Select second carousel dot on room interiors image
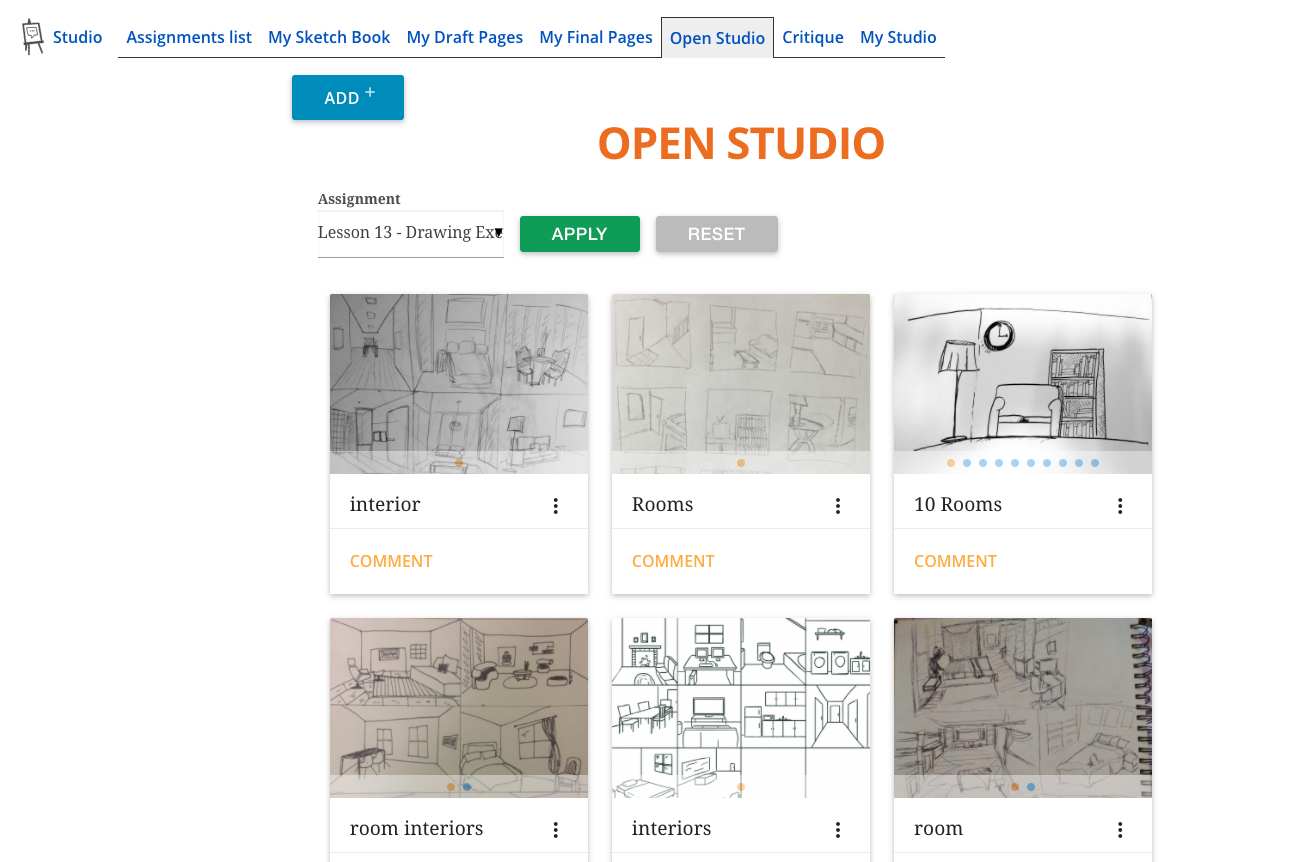This screenshot has width=1291, height=862. pos(467,787)
